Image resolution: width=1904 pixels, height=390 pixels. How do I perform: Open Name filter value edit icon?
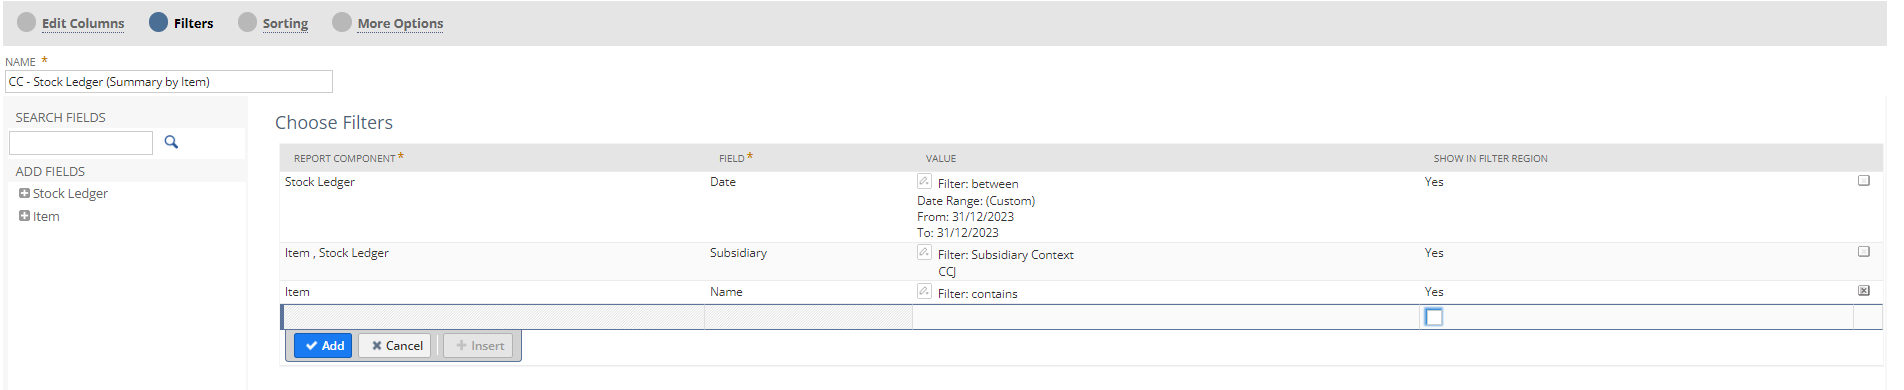pyautogui.click(x=924, y=291)
